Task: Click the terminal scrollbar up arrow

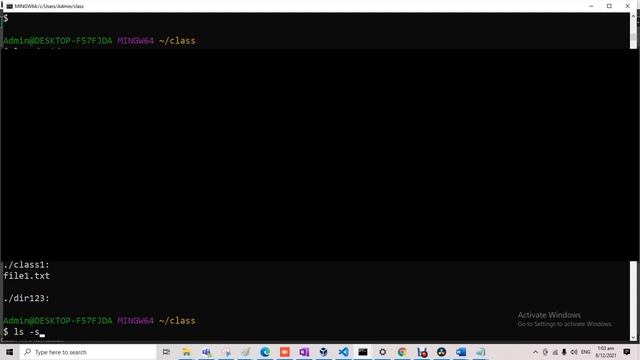Action: [x=633, y=16]
